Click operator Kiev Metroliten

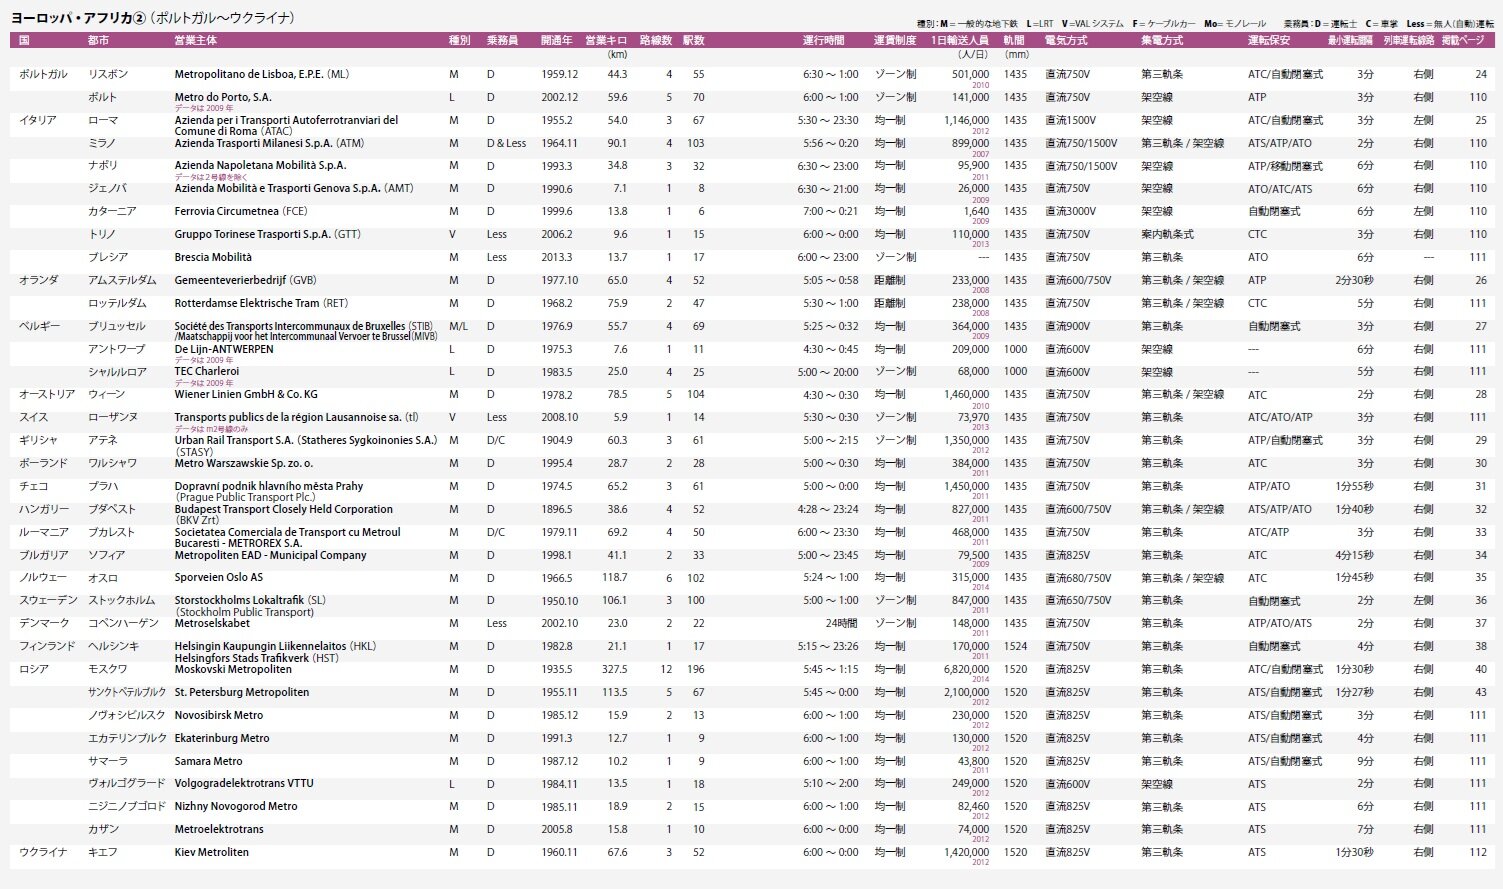click(x=212, y=852)
